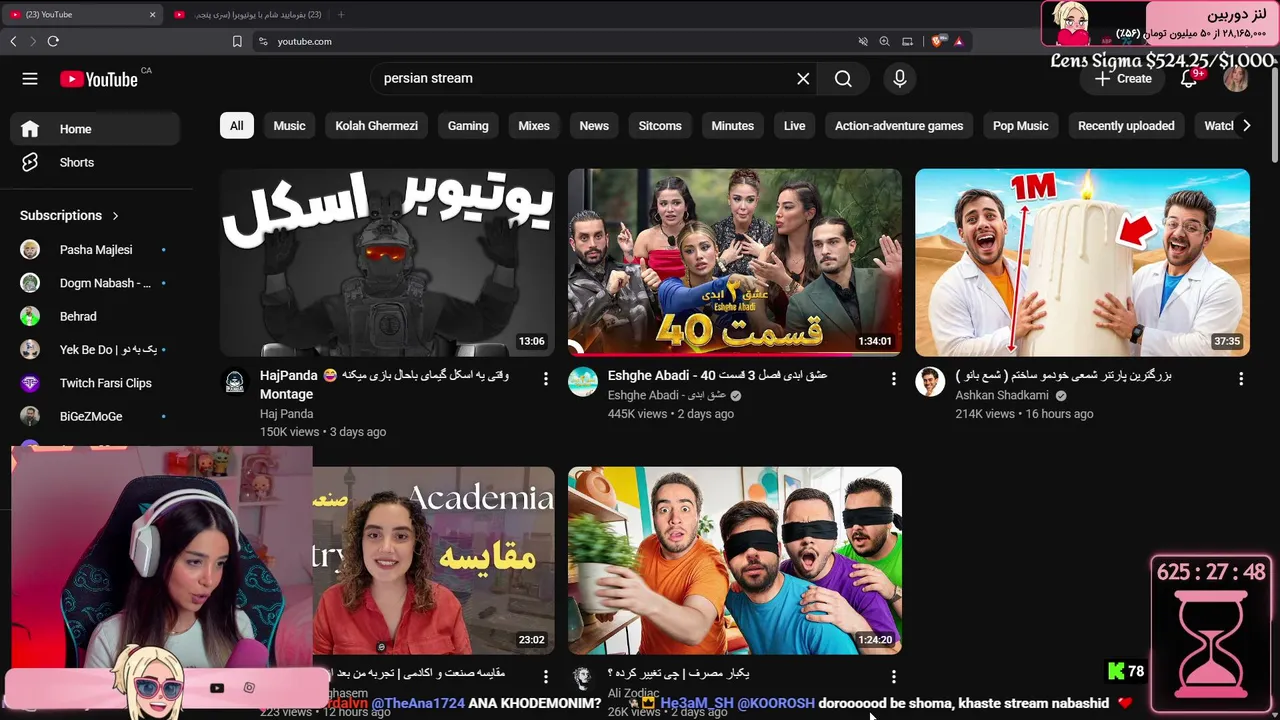
Task: Click the Brave Shields lion icon
Action: (937, 41)
